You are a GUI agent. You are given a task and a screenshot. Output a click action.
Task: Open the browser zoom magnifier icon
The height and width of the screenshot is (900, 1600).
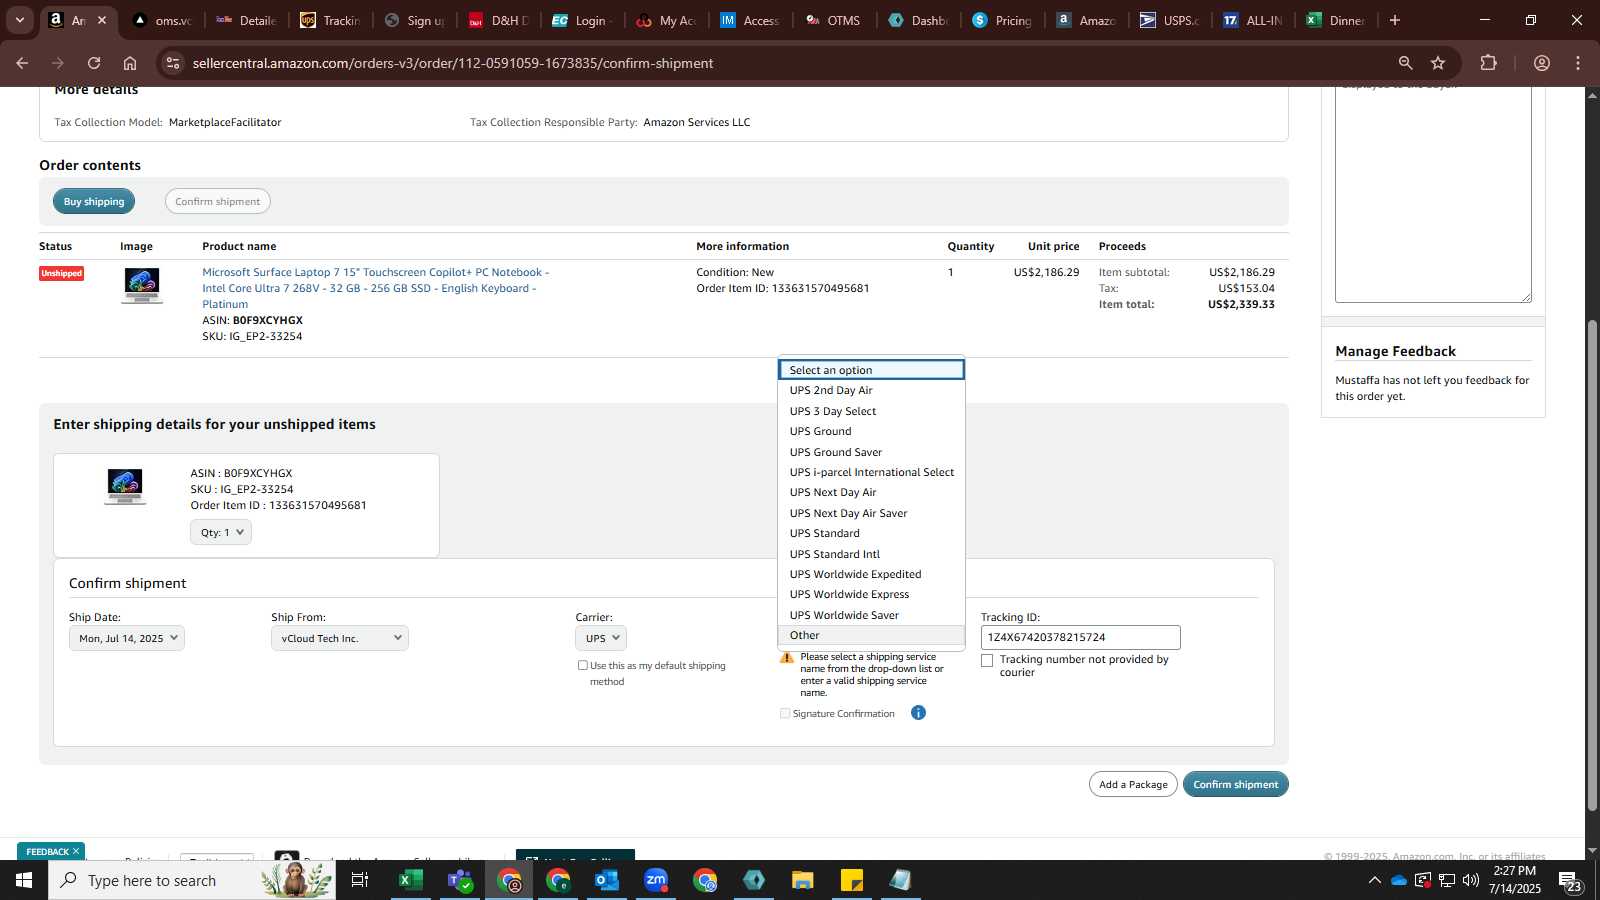(1405, 63)
